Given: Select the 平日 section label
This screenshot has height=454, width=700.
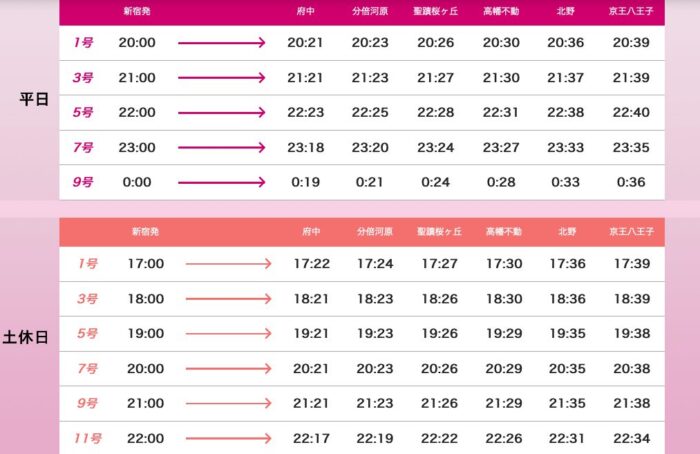Looking at the screenshot, I should pyautogui.click(x=34, y=99).
